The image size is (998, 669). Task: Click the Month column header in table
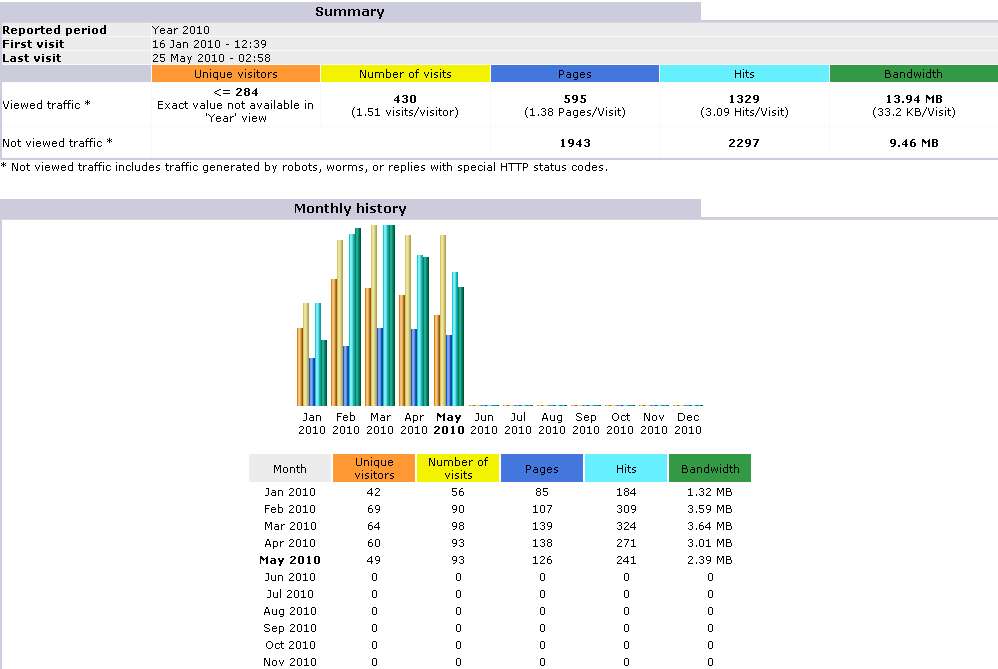290,469
